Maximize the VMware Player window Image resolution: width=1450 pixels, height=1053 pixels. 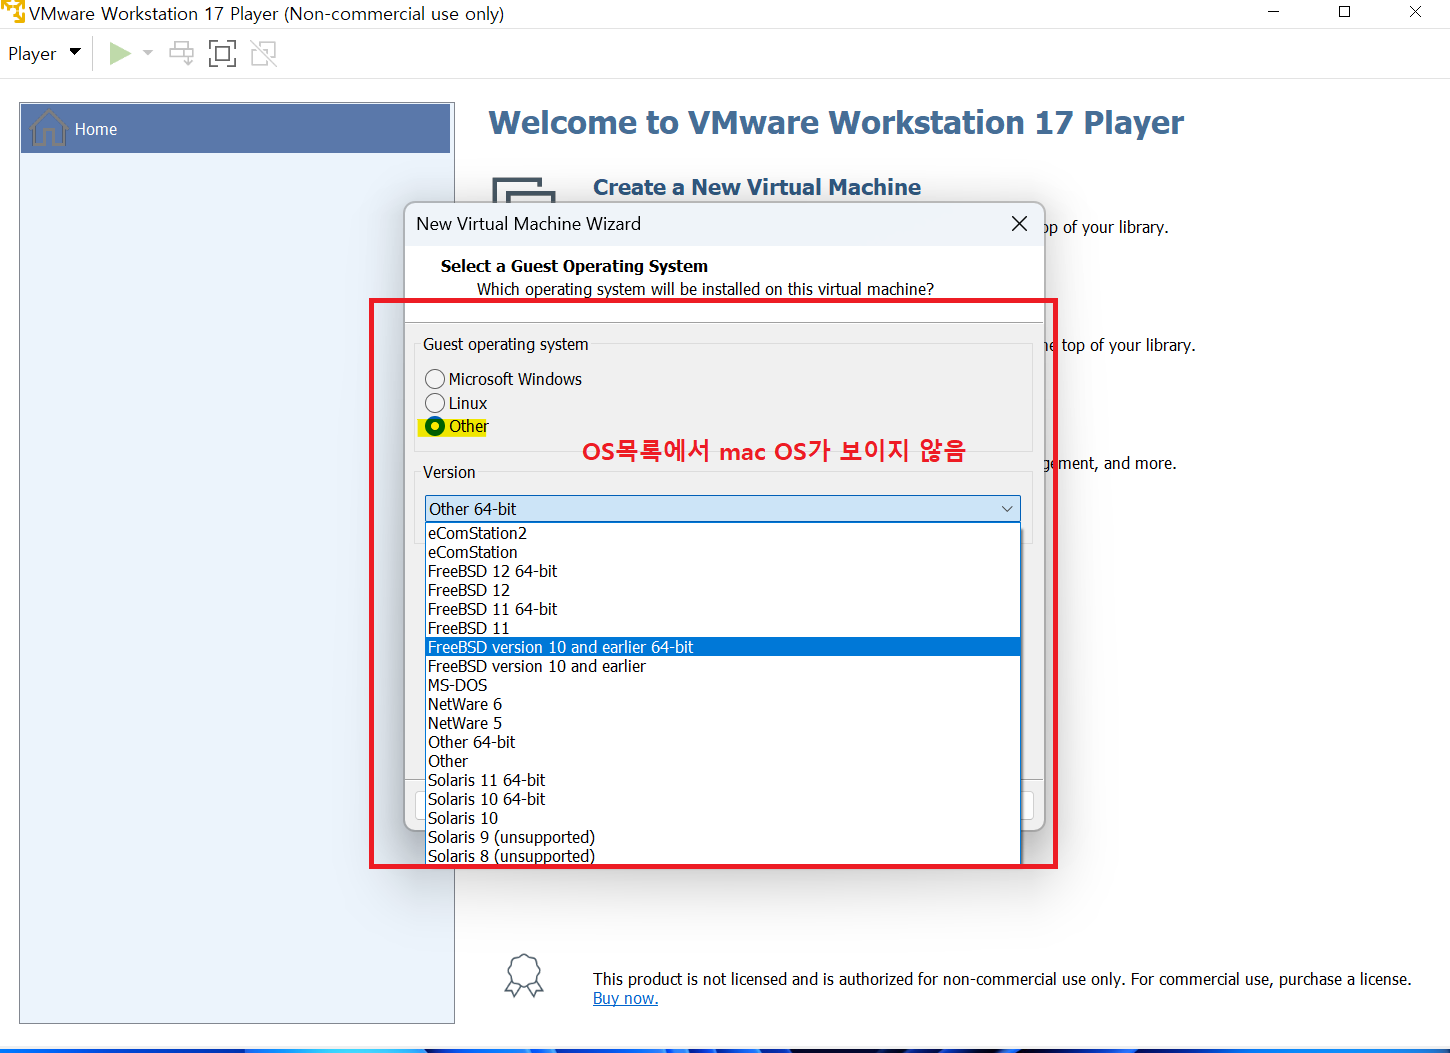pyautogui.click(x=1344, y=12)
